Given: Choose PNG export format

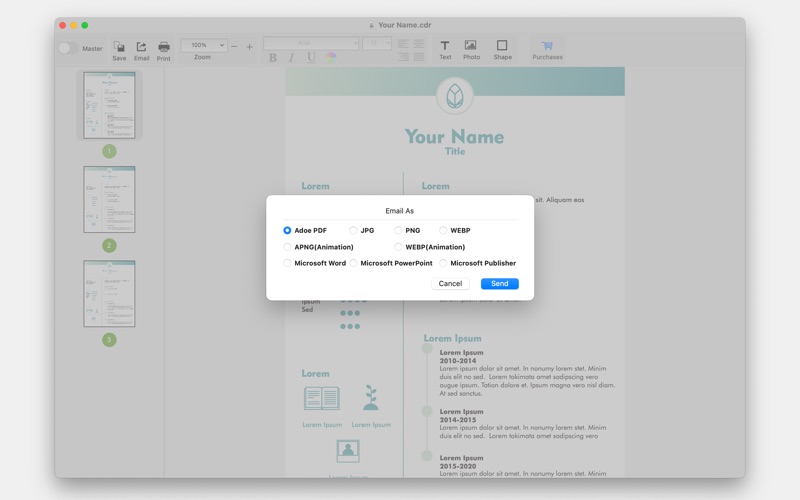Looking at the screenshot, I should (407, 231).
